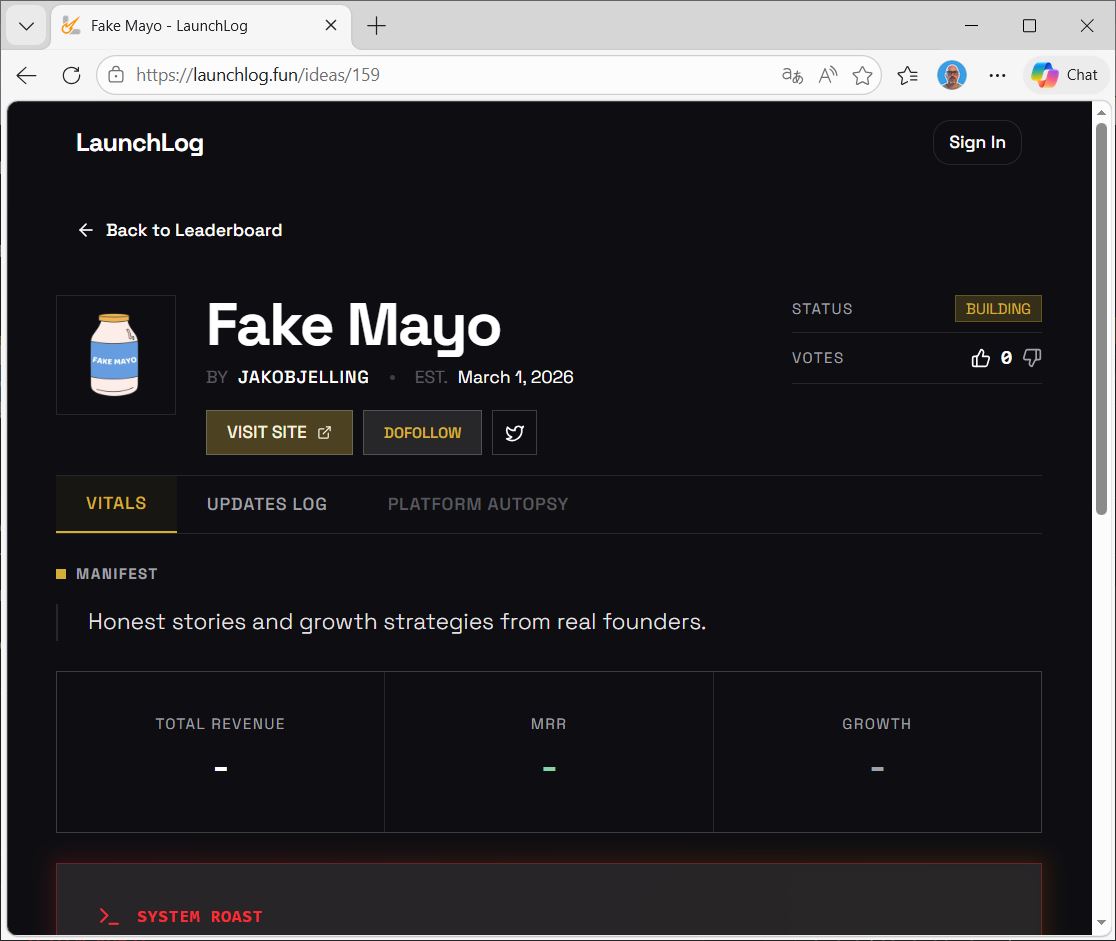The width and height of the screenshot is (1116, 941).
Task: Open the PLATFORM AUTOPSY tab
Action: (x=478, y=504)
